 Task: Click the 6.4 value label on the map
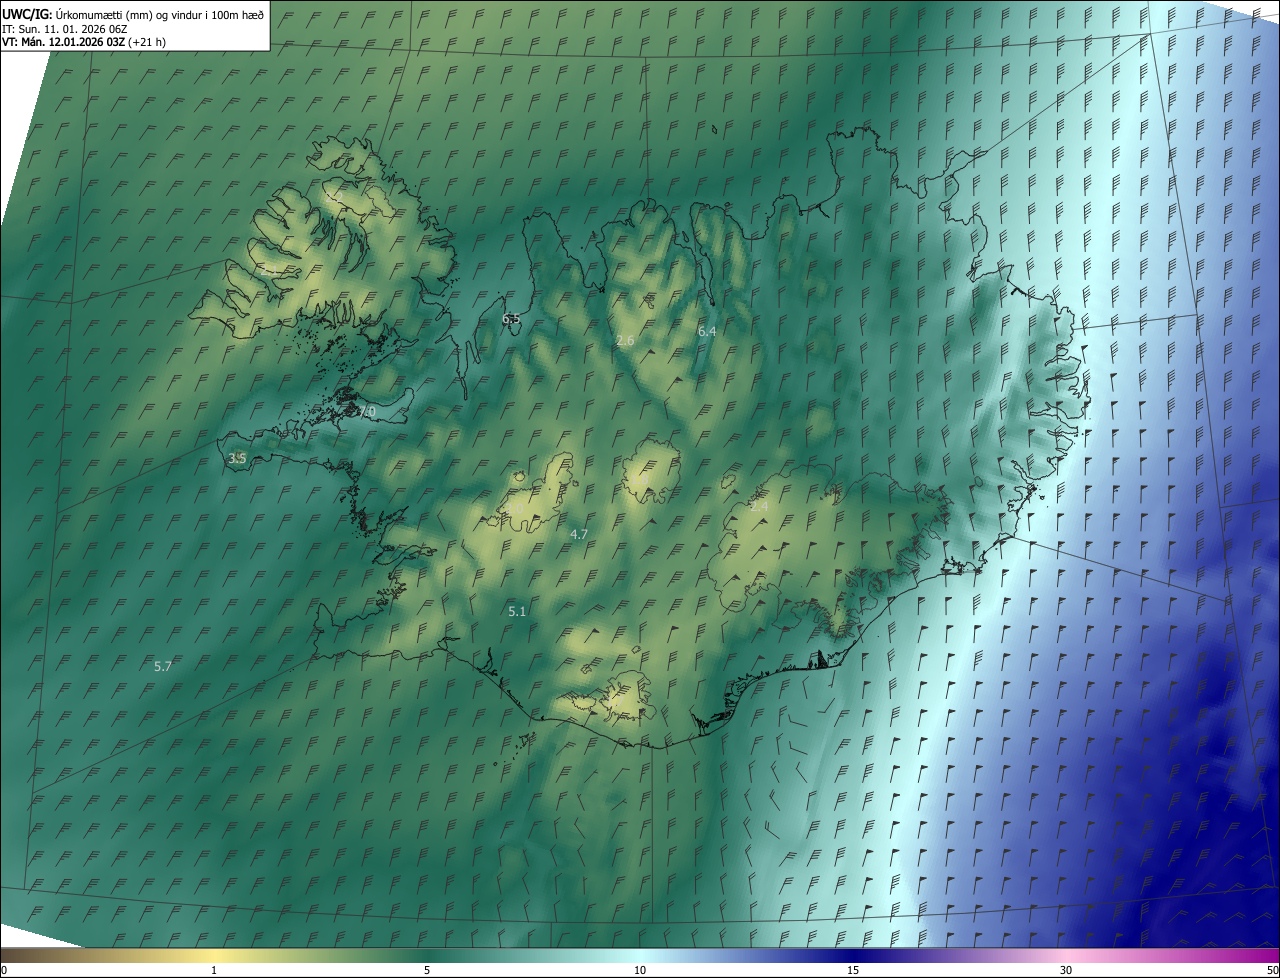click(x=707, y=331)
